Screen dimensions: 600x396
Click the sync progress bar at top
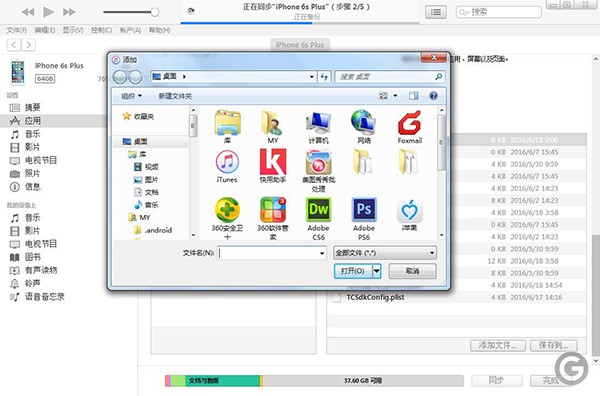[x=300, y=23]
